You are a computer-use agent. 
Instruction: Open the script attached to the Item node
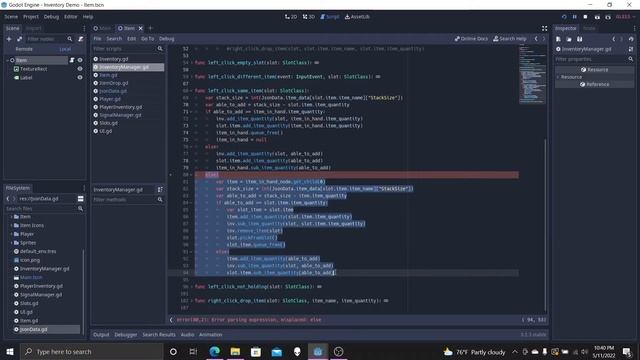click(x=72, y=60)
